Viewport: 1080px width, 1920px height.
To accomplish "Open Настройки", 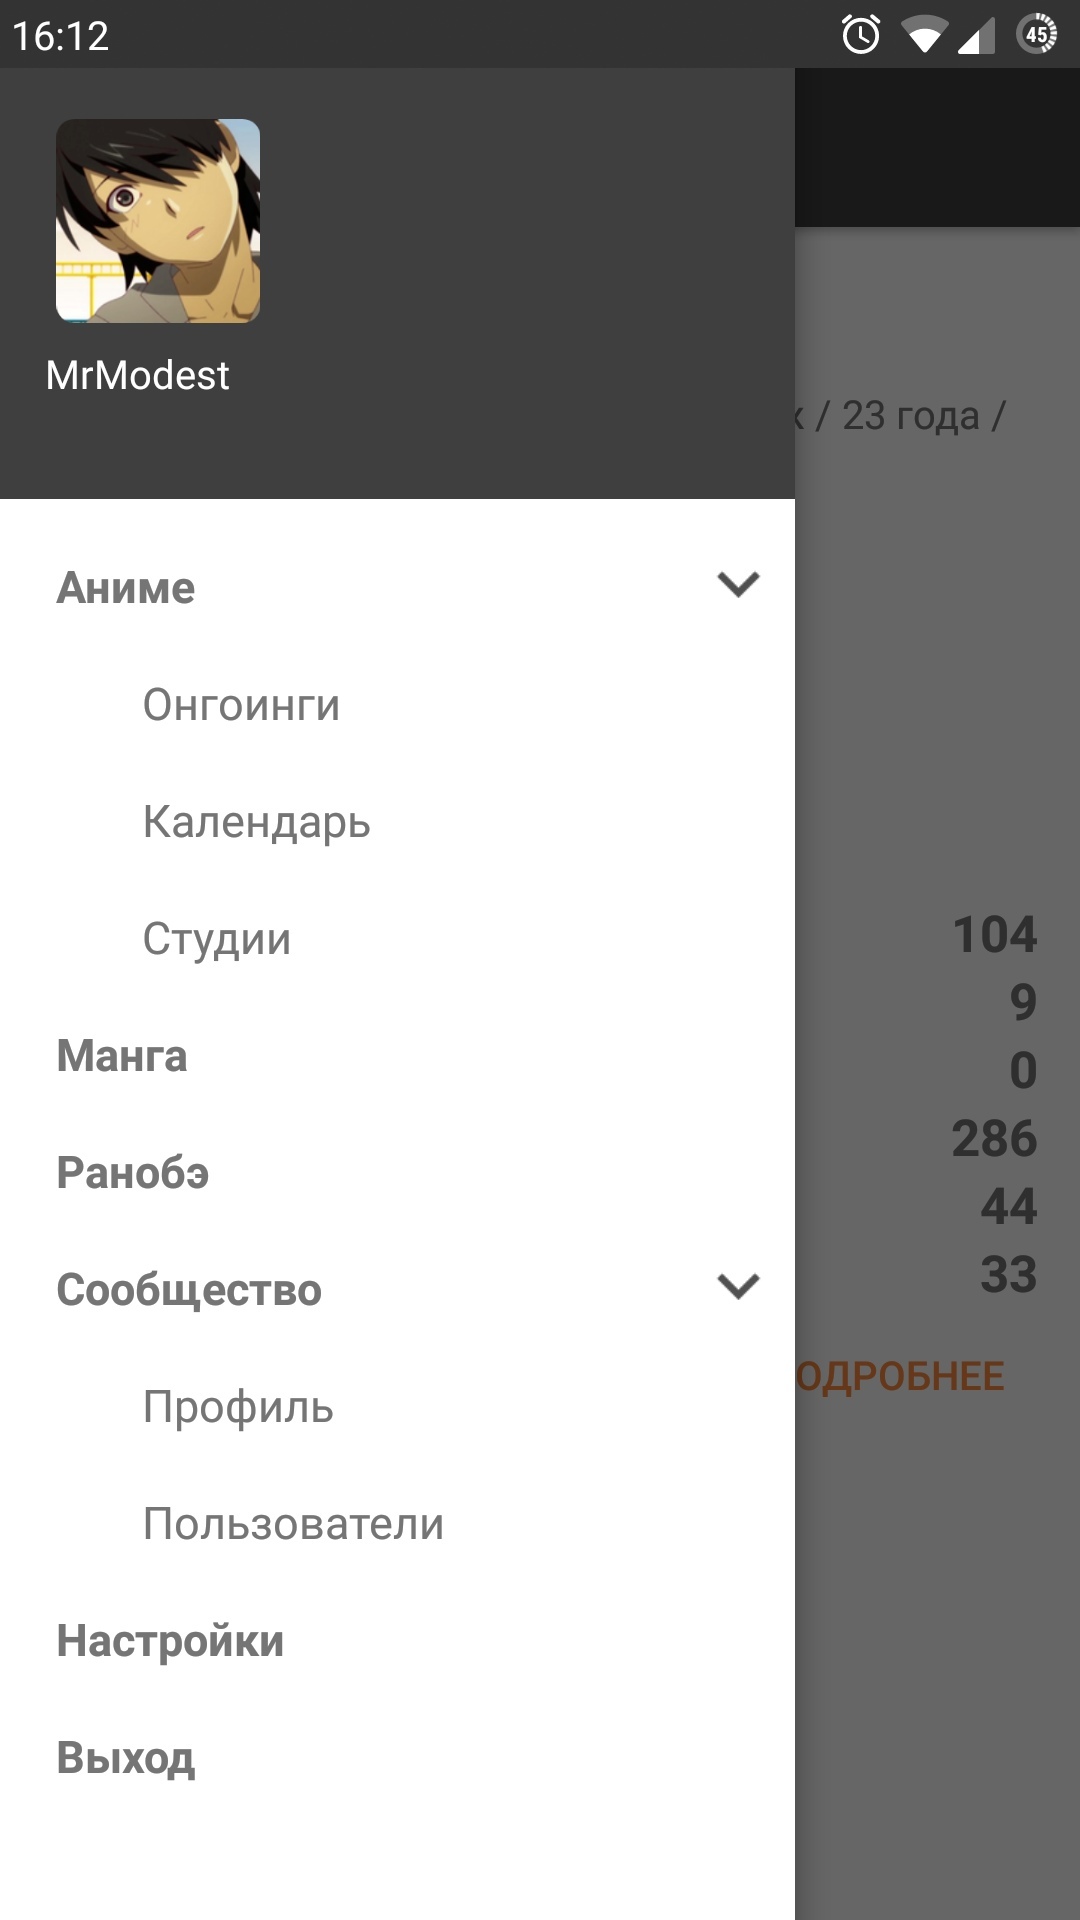I will click(170, 1641).
